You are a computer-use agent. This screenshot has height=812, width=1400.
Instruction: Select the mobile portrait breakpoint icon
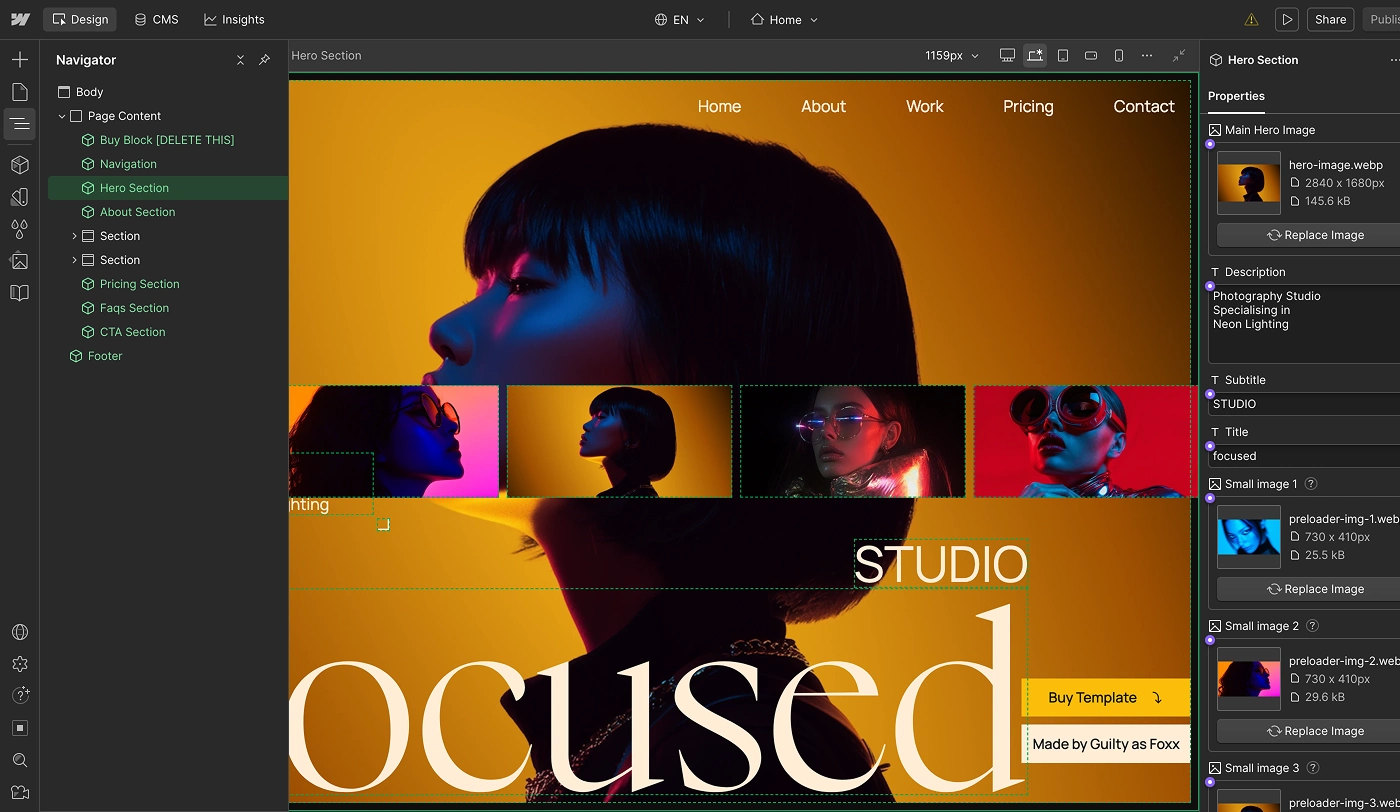[1119, 56]
